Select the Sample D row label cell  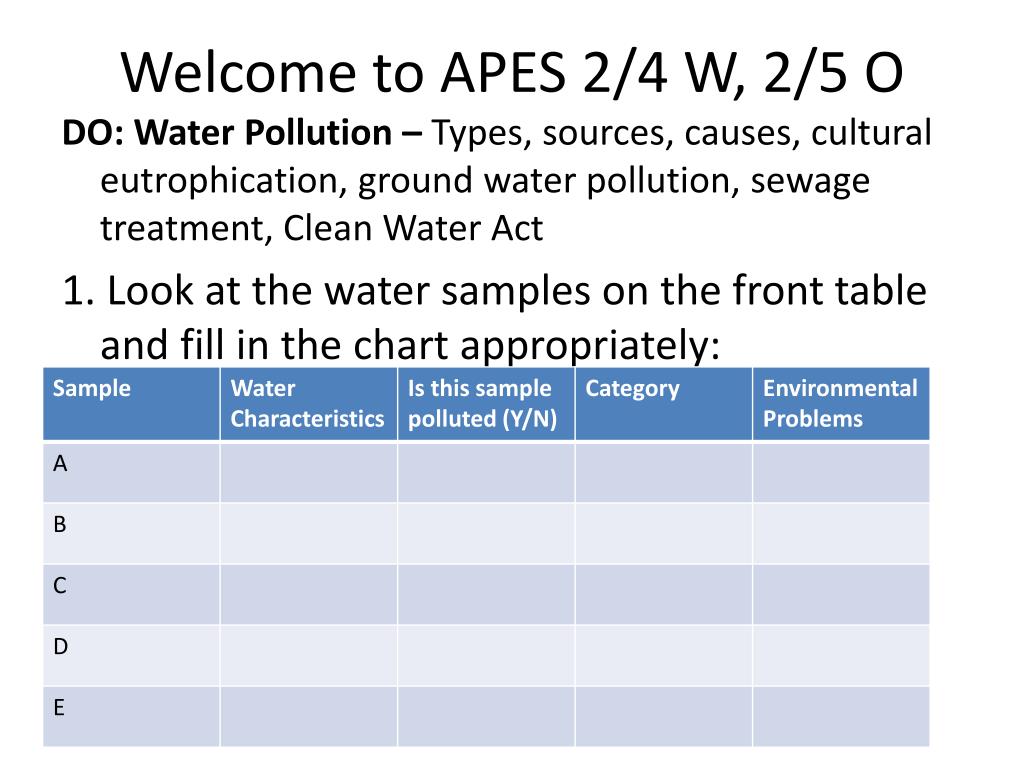tap(131, 656)
